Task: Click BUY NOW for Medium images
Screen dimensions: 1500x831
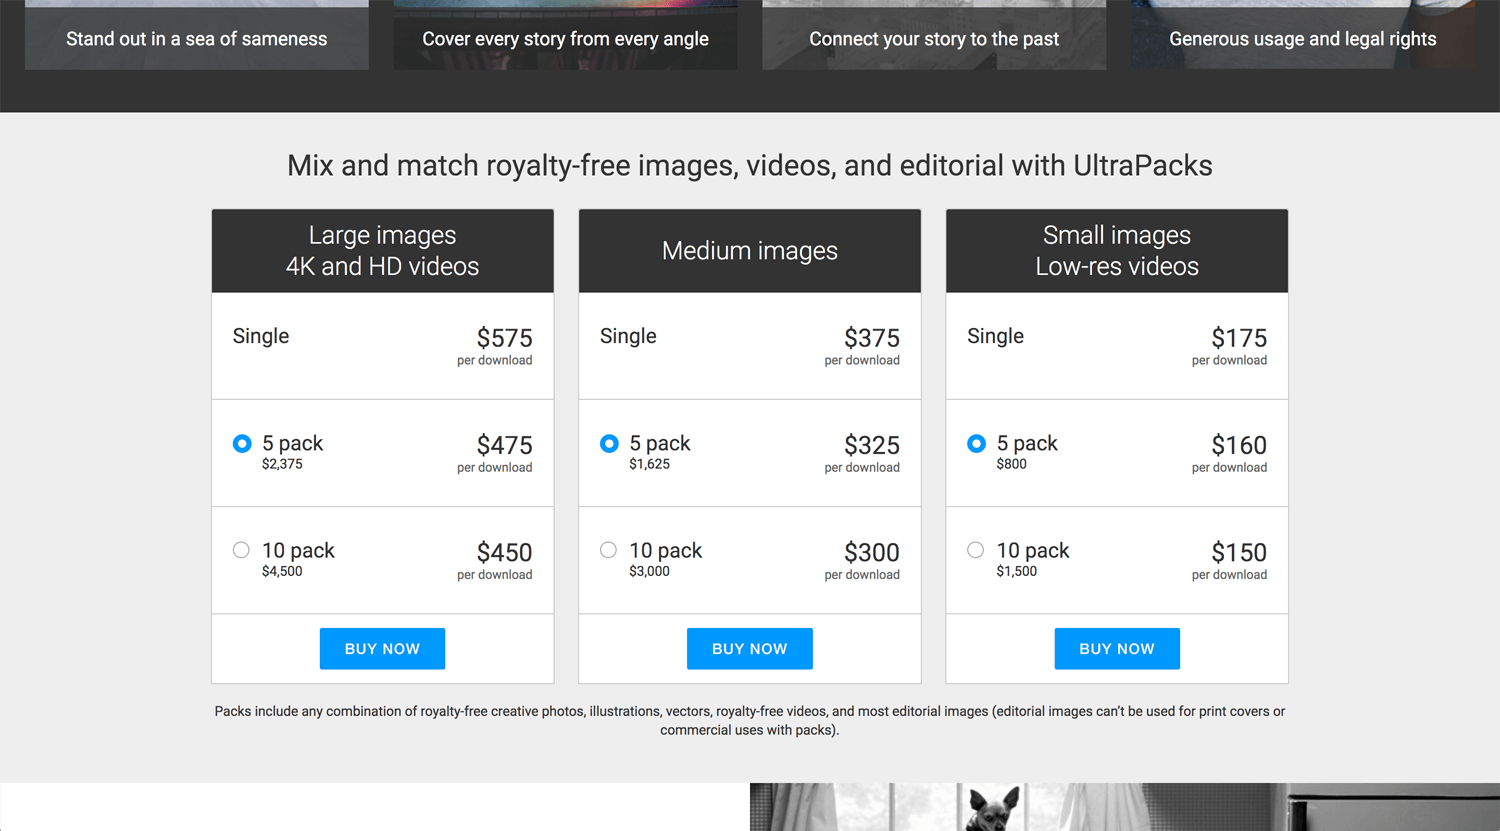Action: click(750, 649)
